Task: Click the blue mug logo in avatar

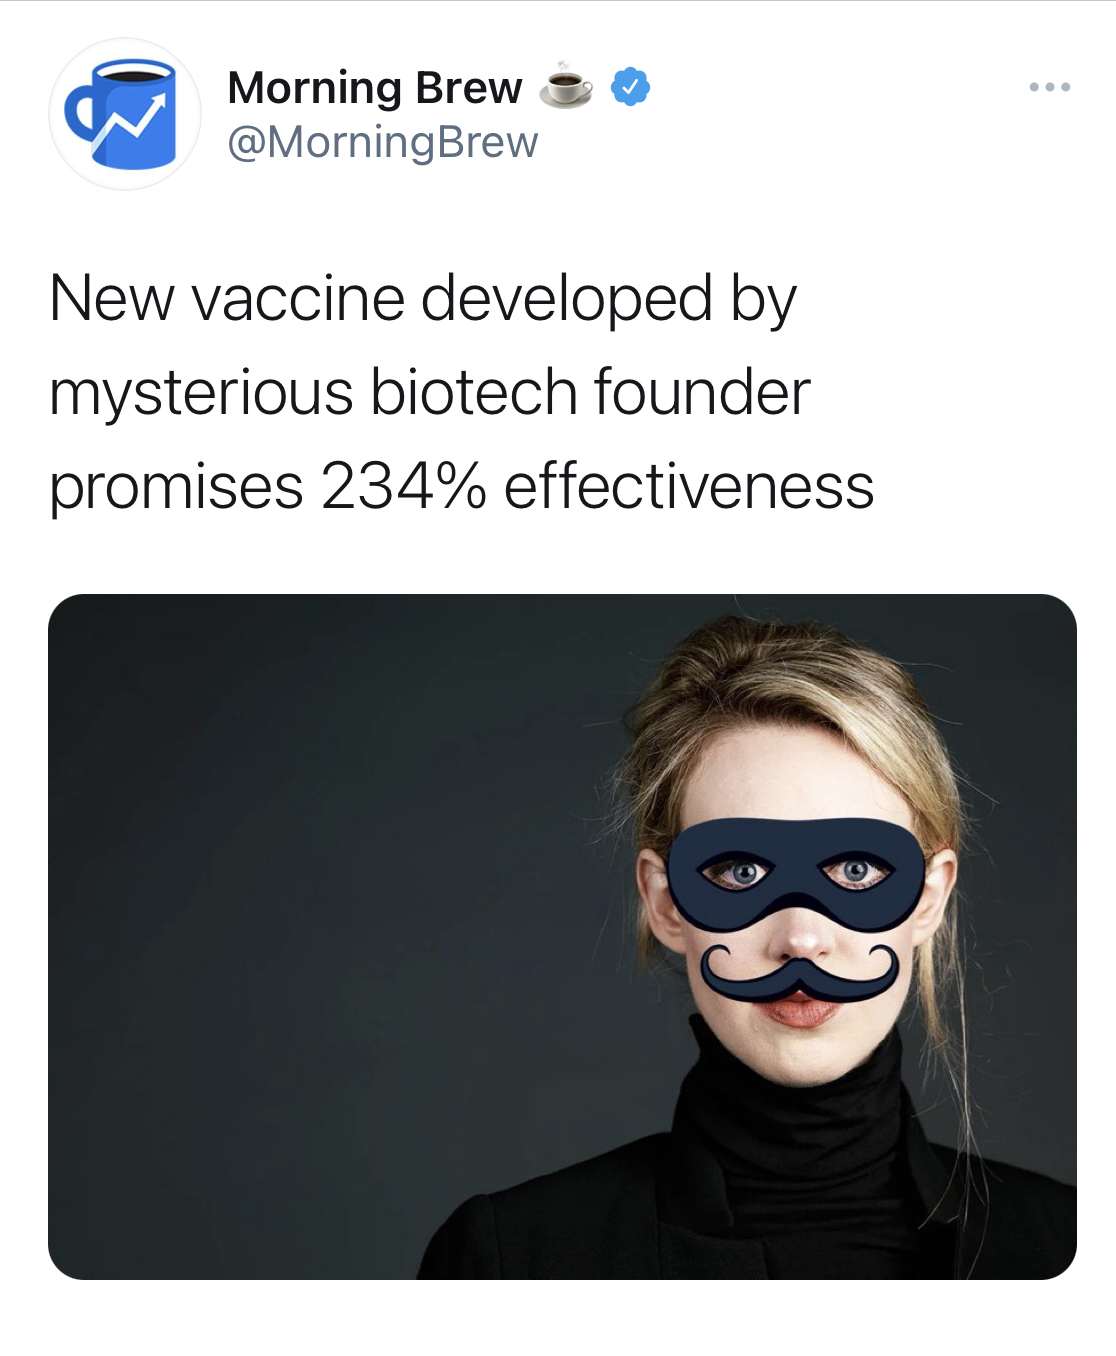Action: pyautogui.click(x=122, y=114)
